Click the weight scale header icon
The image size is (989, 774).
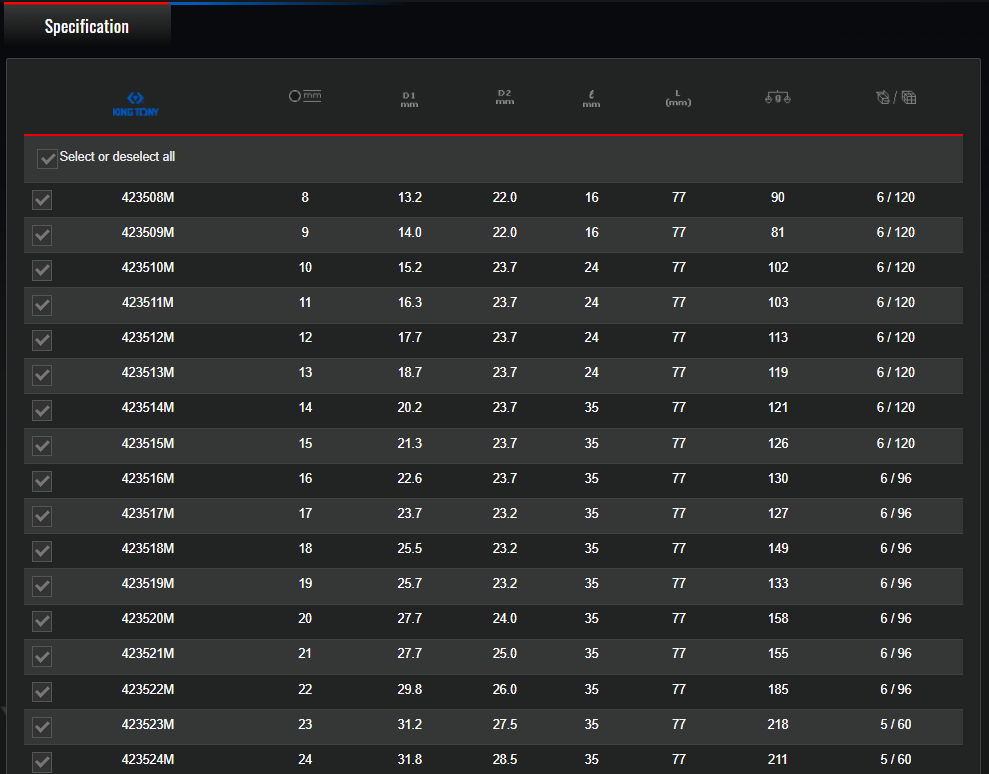(x=778, y=97)
